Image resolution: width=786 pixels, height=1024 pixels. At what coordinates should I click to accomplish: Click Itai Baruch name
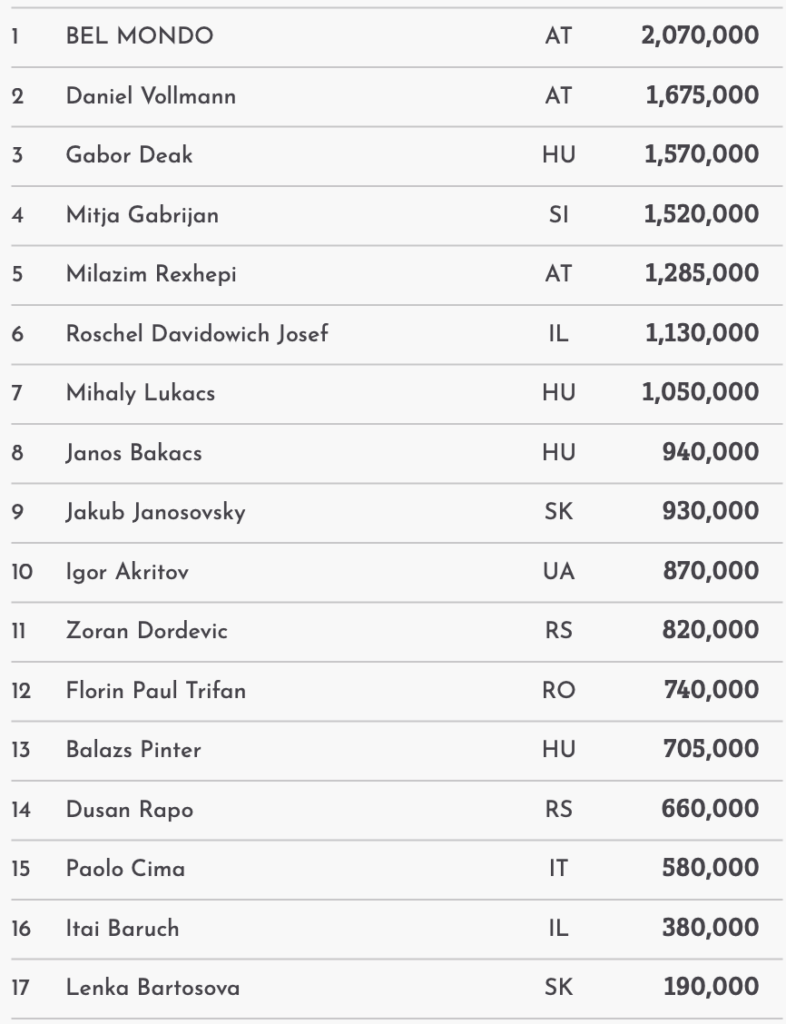click(x=122, y=929)
